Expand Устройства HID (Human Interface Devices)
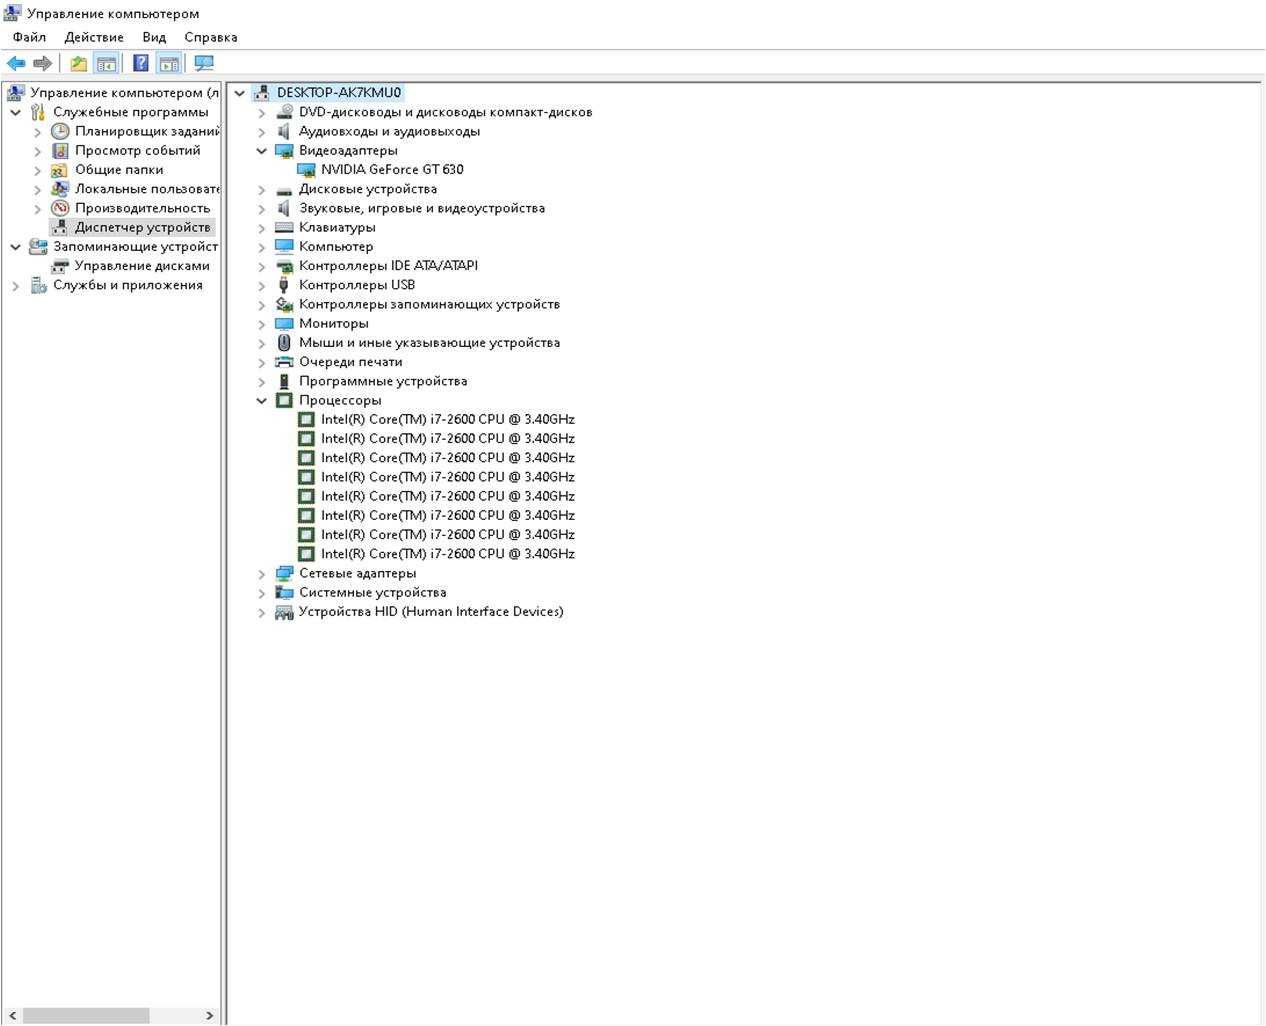 pos(262,612)
